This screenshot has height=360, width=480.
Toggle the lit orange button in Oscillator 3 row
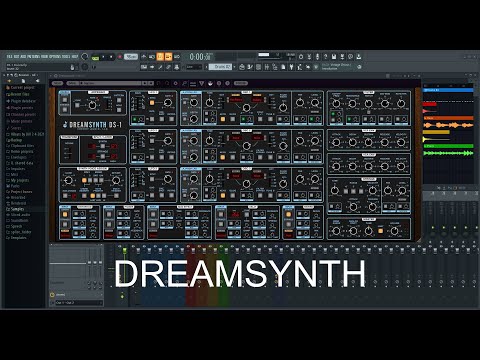point(223,195)
